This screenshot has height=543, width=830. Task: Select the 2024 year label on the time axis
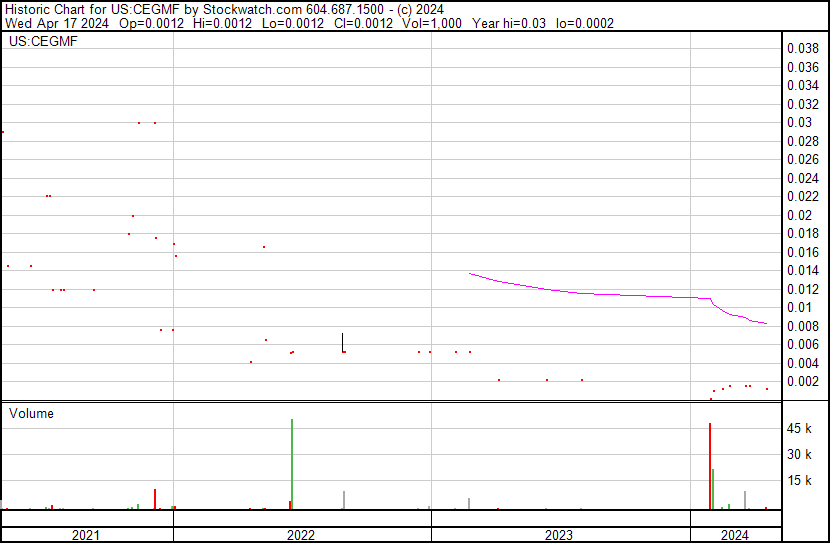tap(733, 535)
